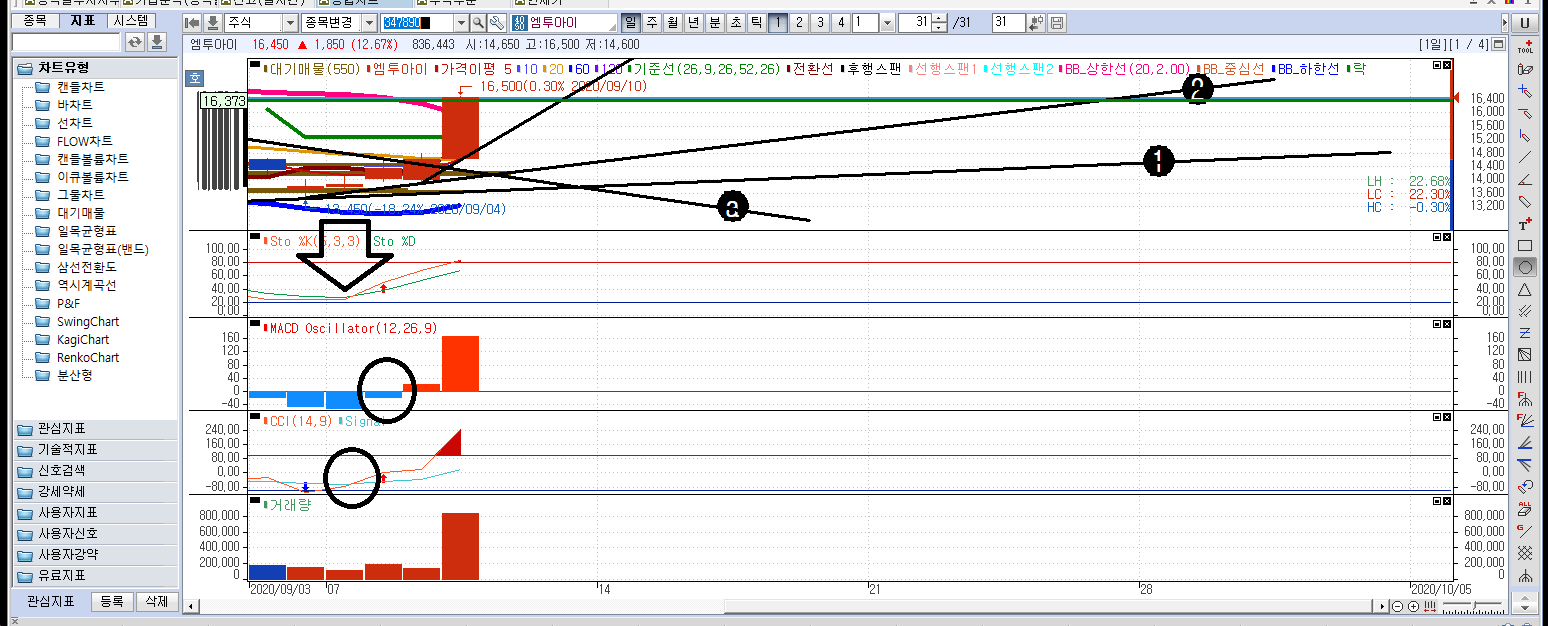Select the angle line tool
This screenshot has width=1548, height=626.
(1525, 179)
